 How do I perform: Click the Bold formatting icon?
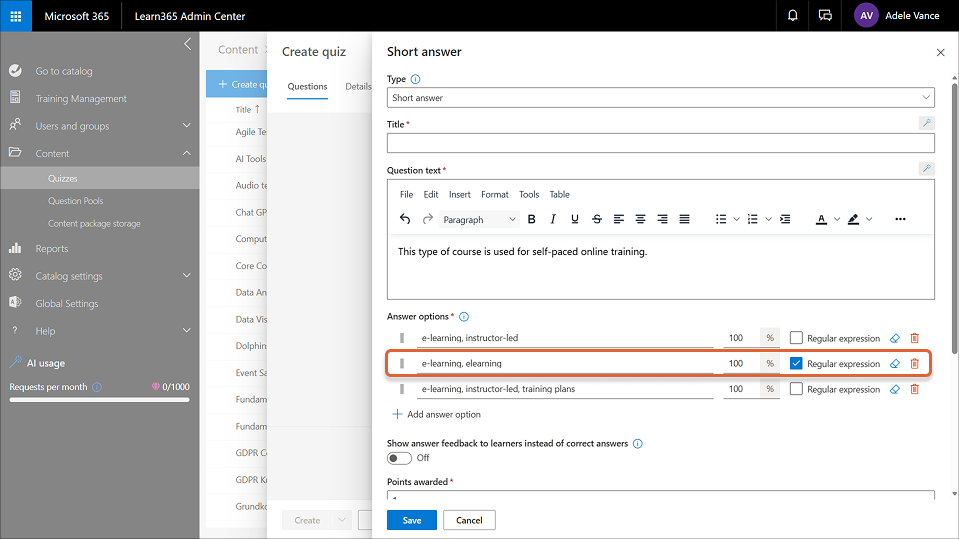click(x=531, y=219)
